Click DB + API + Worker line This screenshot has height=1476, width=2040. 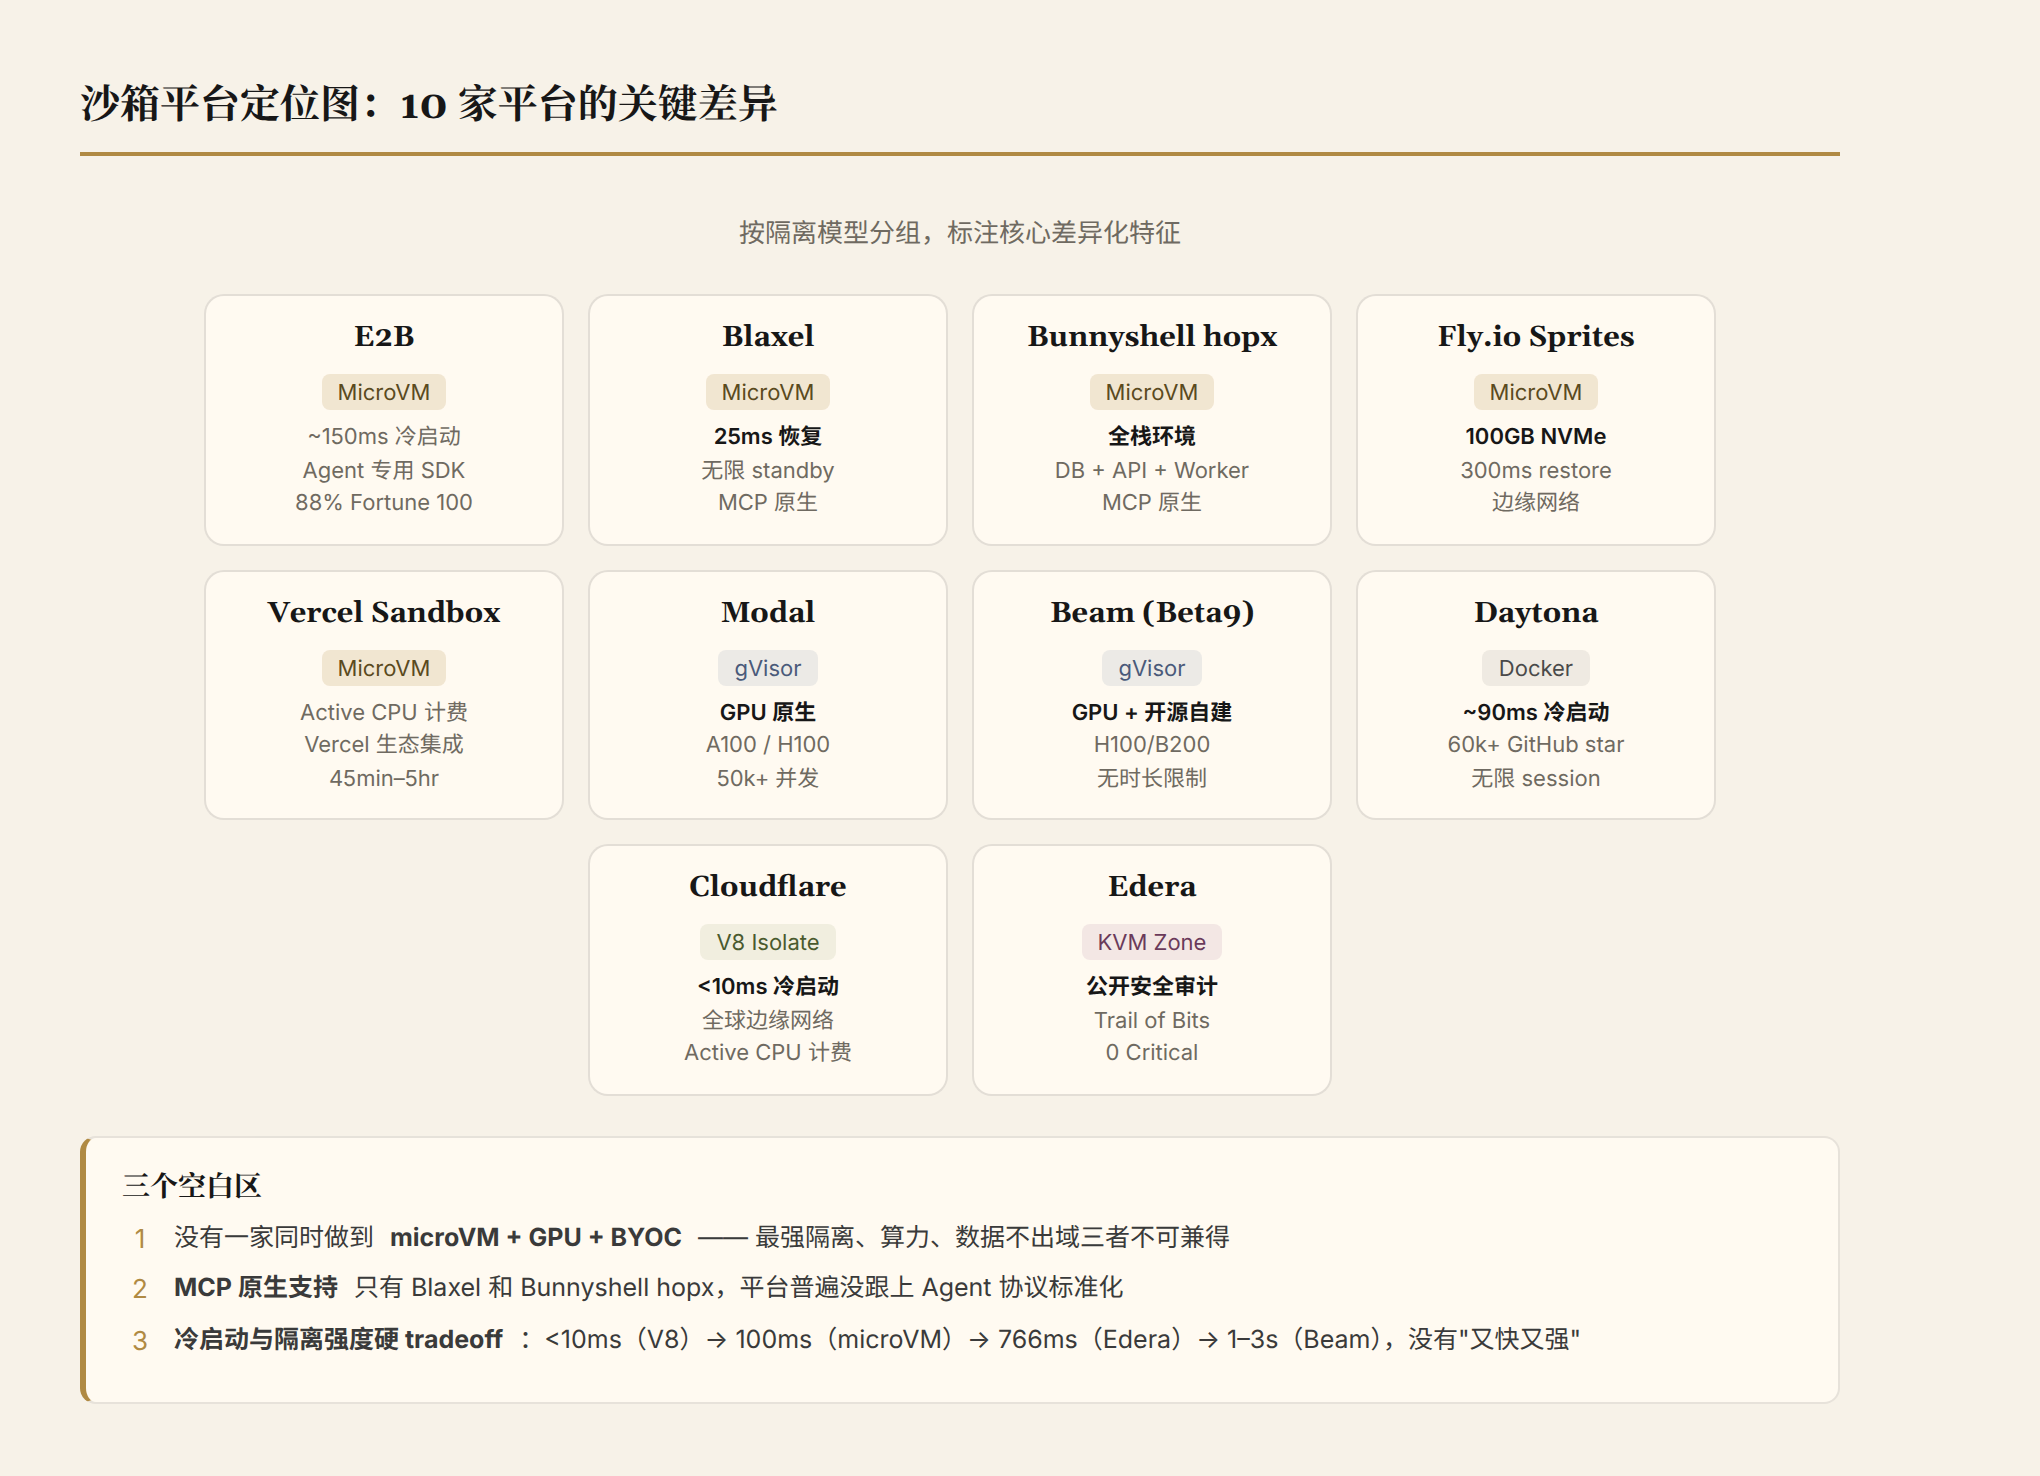(1152, 470)
